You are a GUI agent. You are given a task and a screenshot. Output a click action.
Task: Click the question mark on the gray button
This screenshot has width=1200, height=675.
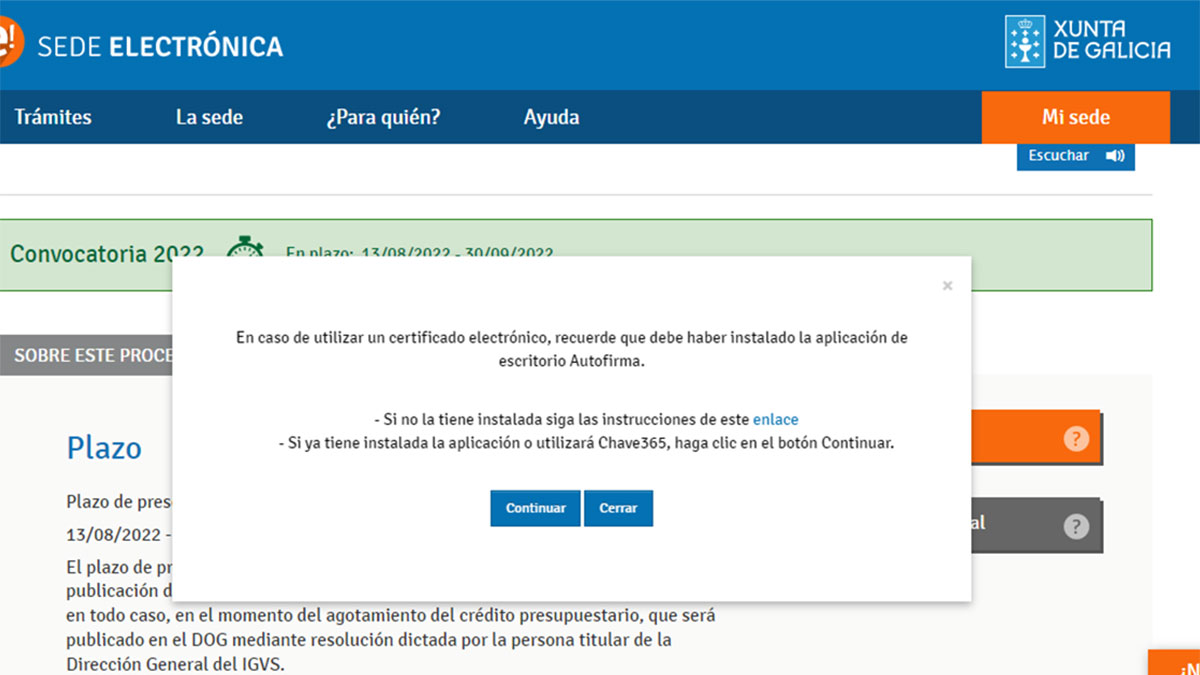click(1075, 526)
